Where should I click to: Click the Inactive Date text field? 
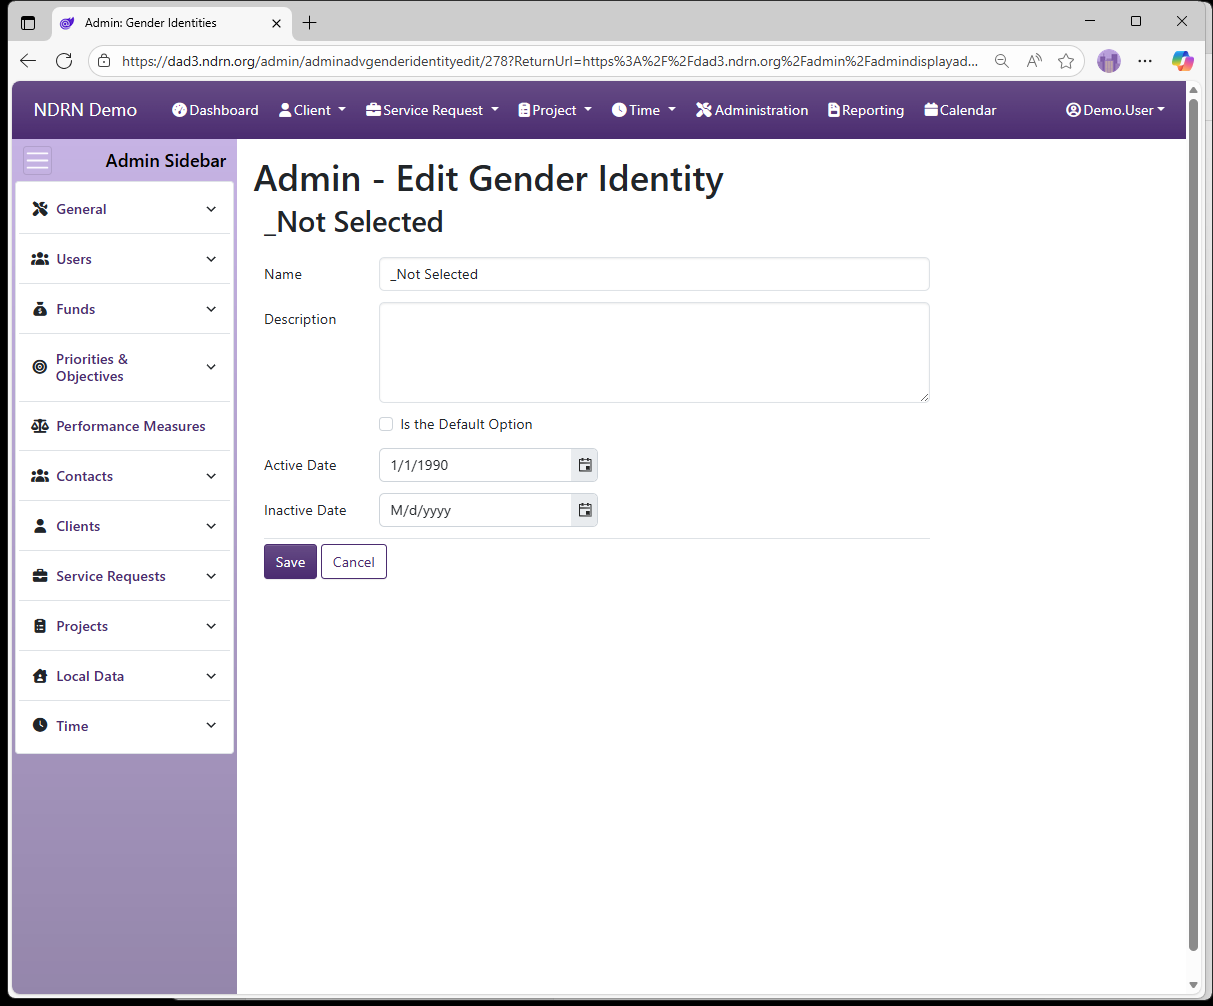pyautogui.click(x=475, y=510)
